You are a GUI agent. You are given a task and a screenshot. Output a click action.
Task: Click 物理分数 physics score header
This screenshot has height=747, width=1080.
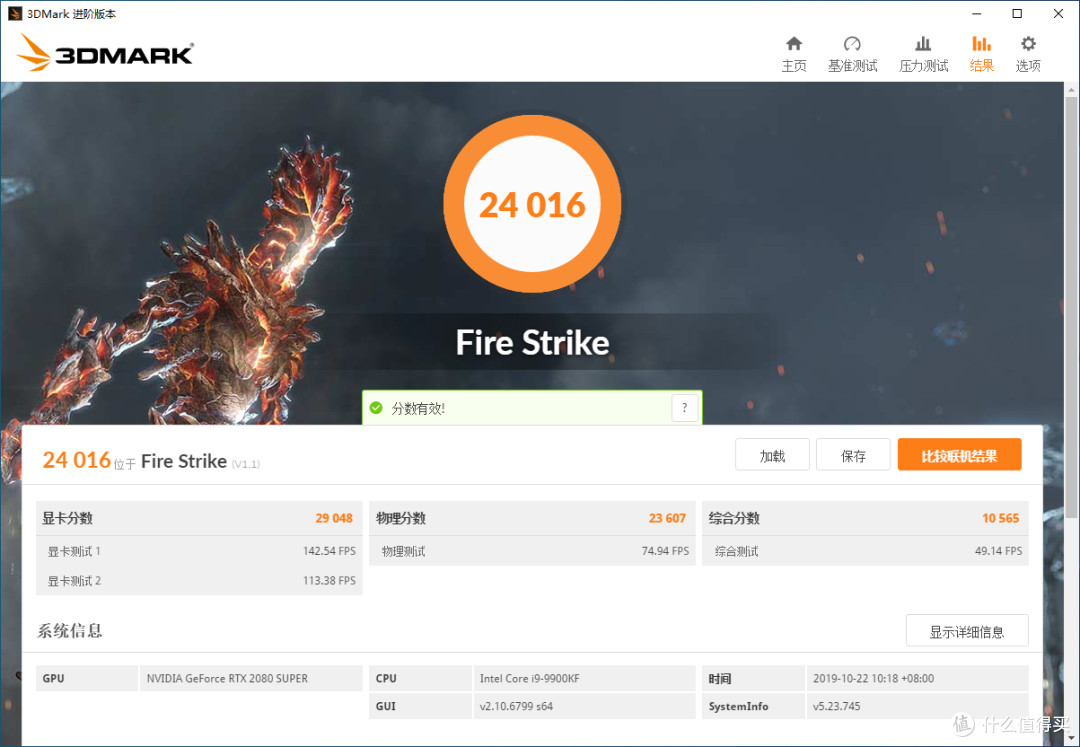(x=401, y=518)
